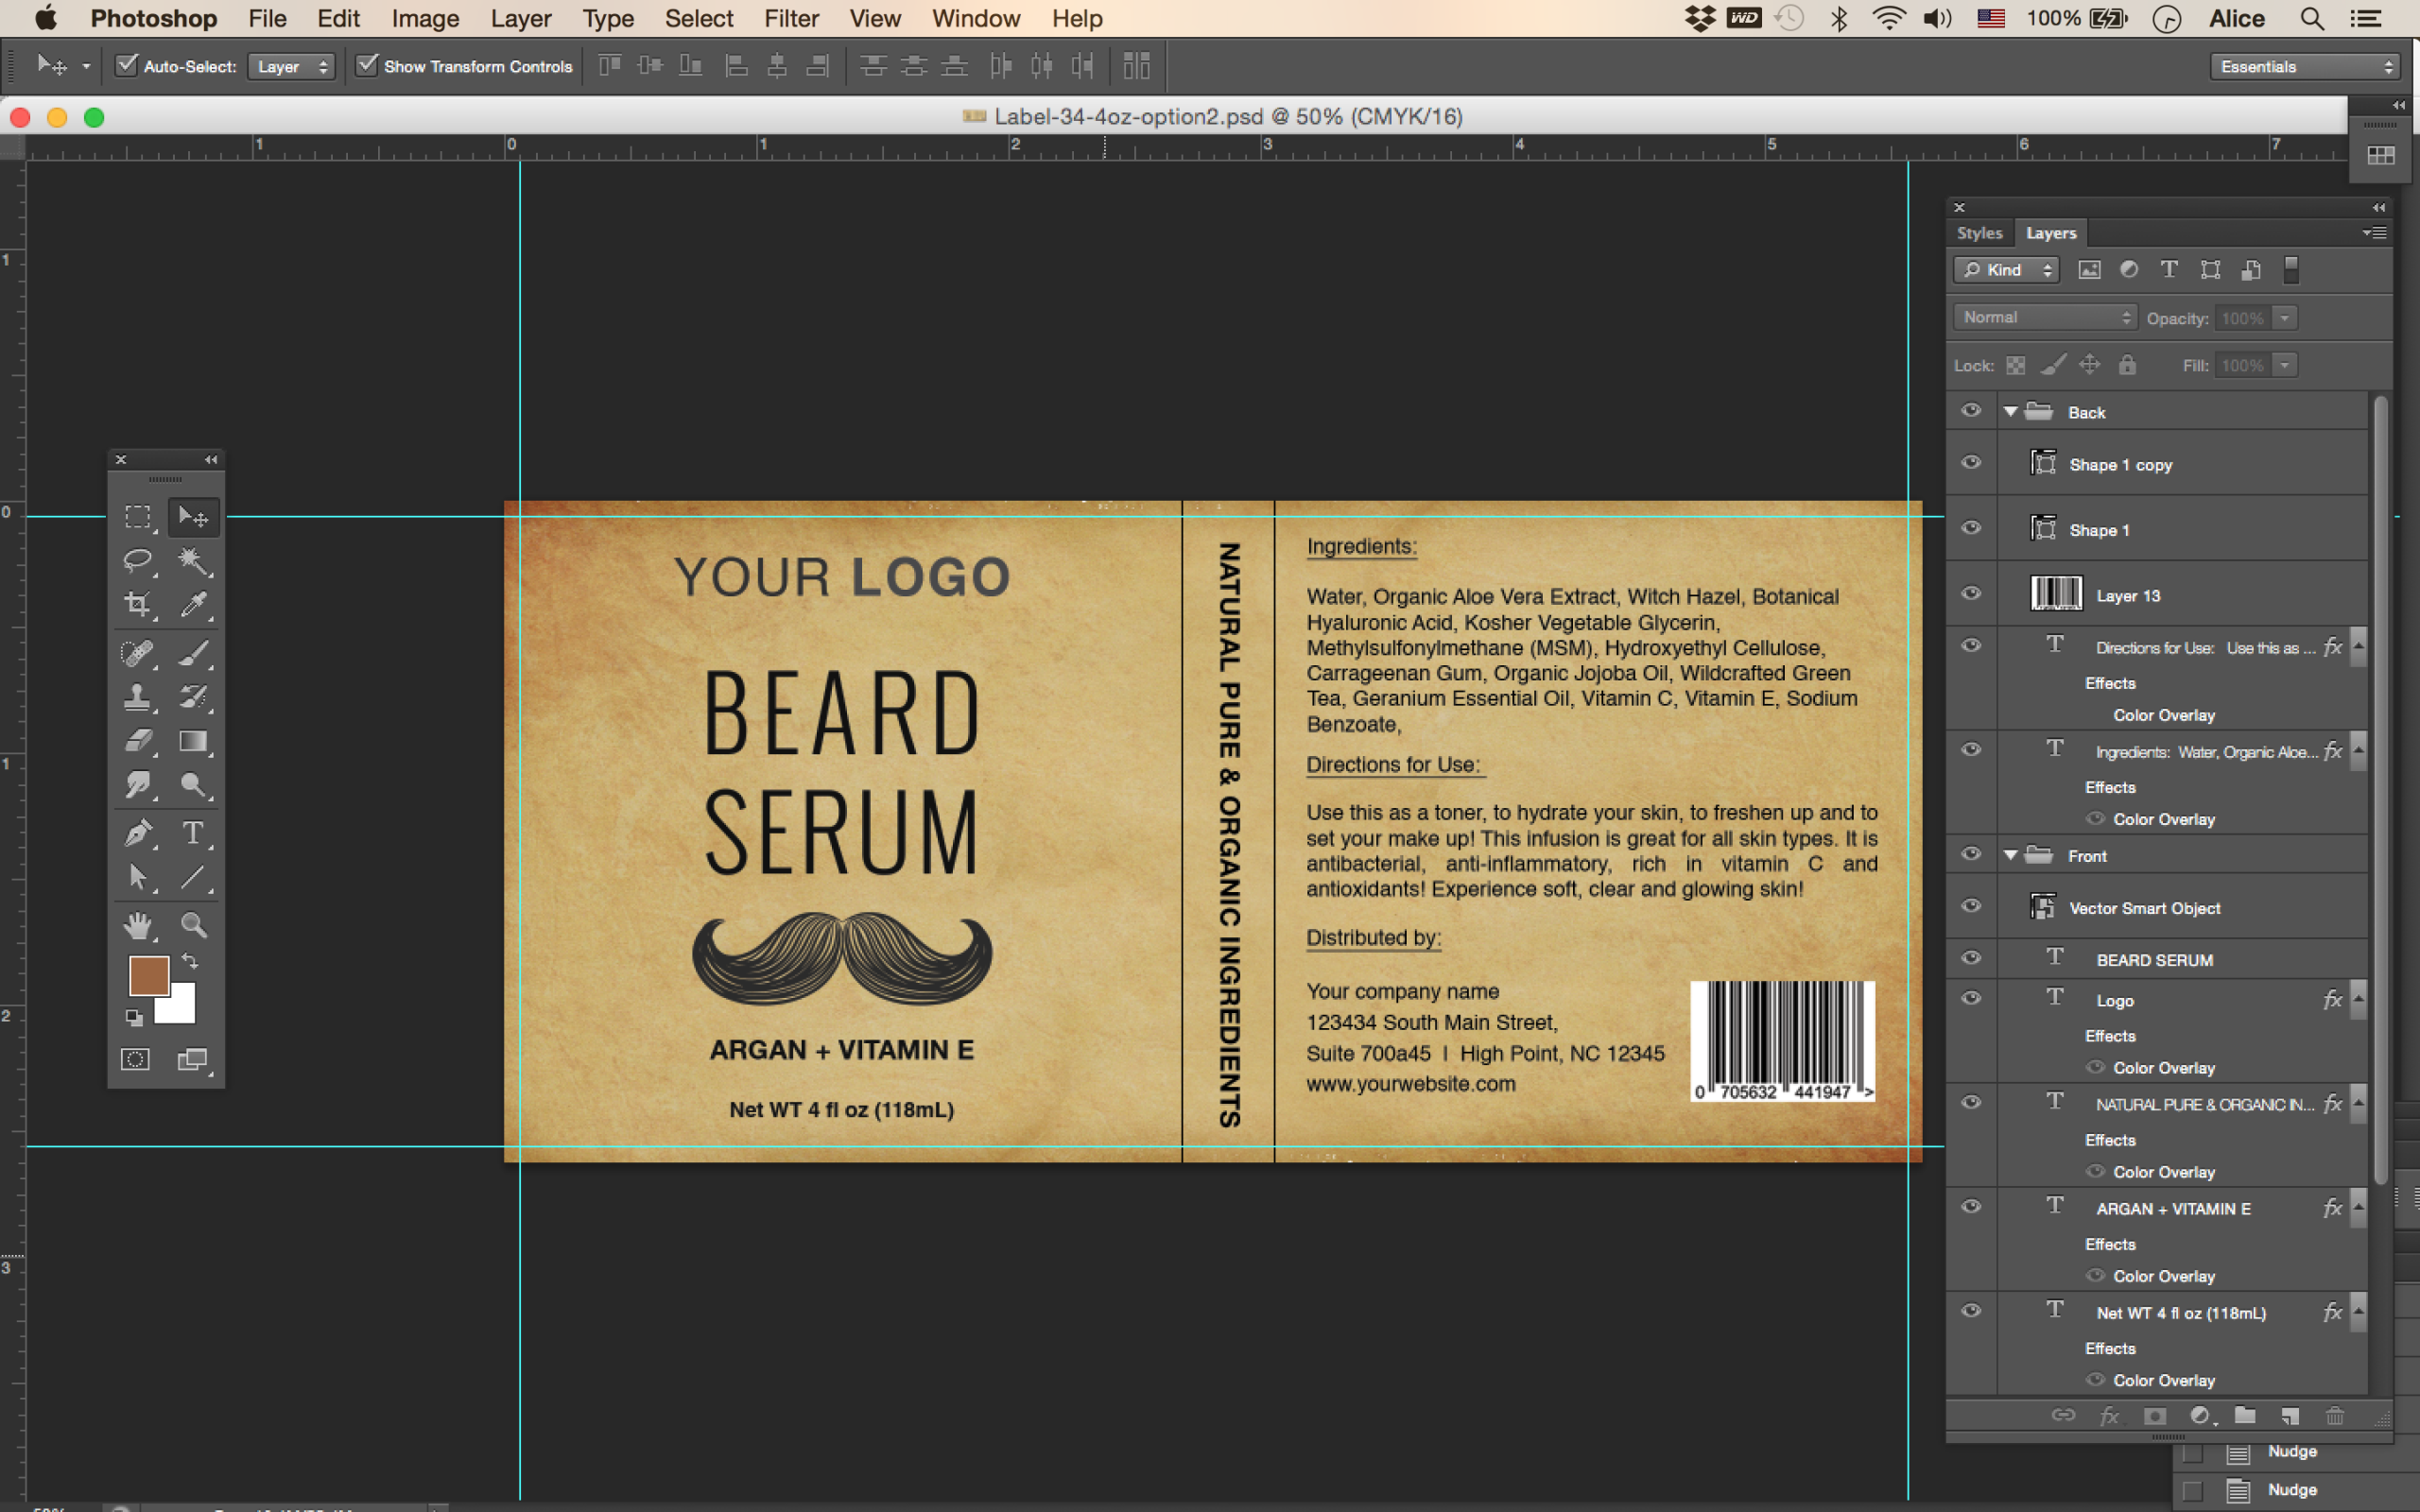
Task: Click the create new group folder icon
Action: 2244,1415
